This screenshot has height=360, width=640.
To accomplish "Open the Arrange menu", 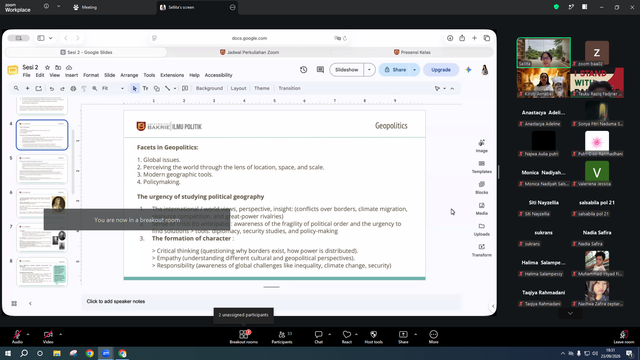I will (x=129, y=75).
